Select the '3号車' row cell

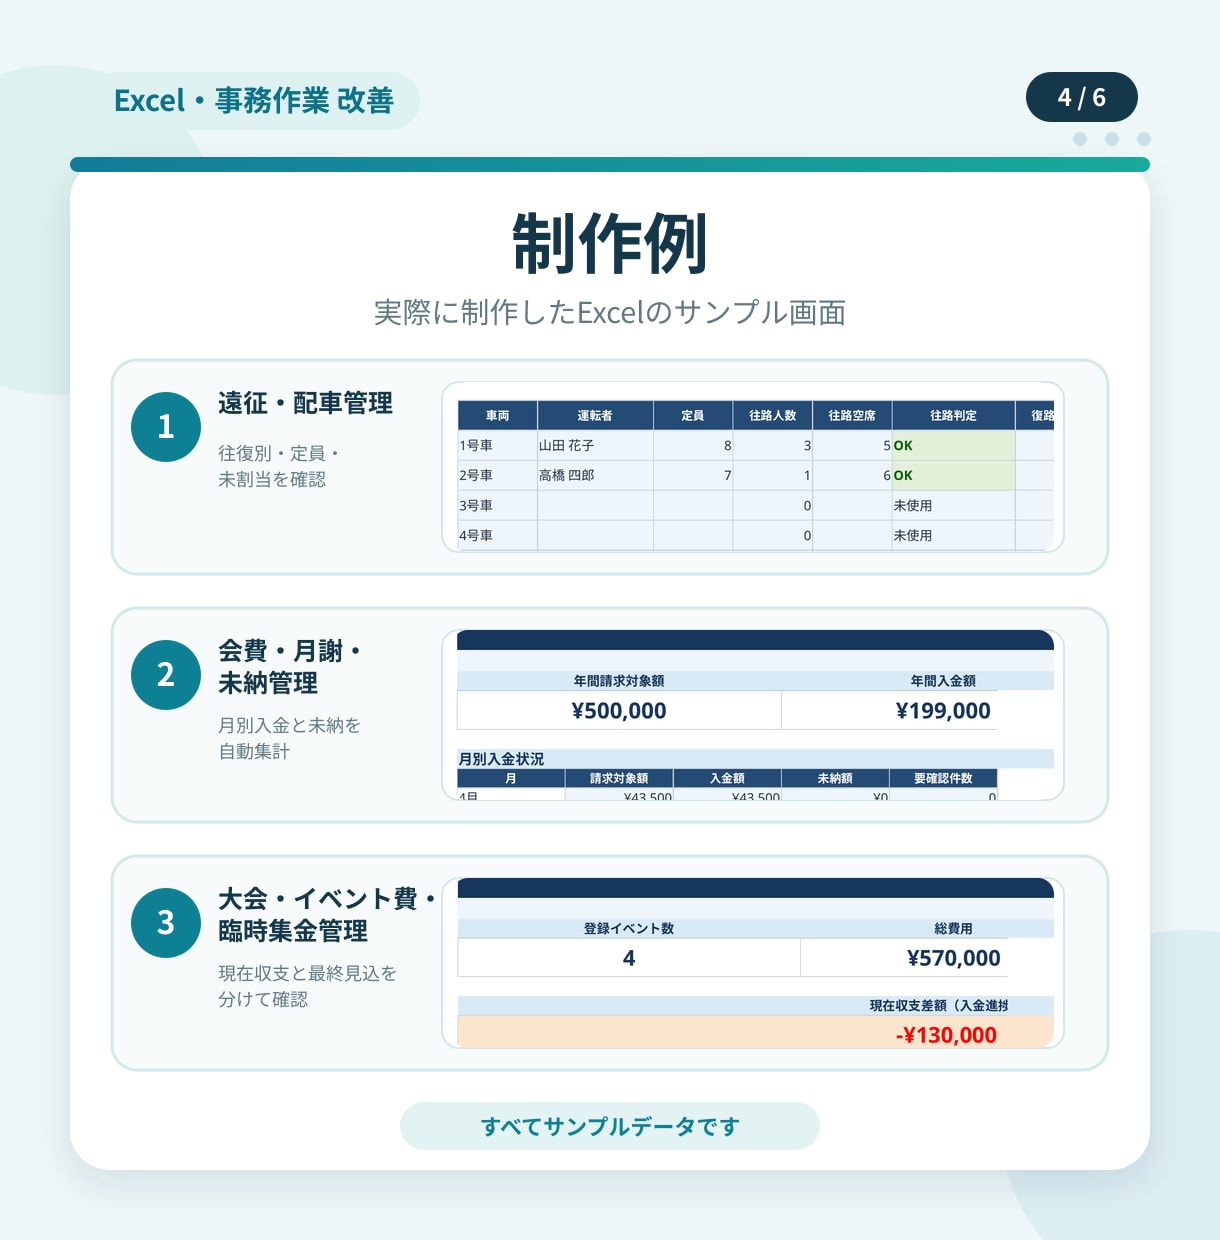pos(497,505)
